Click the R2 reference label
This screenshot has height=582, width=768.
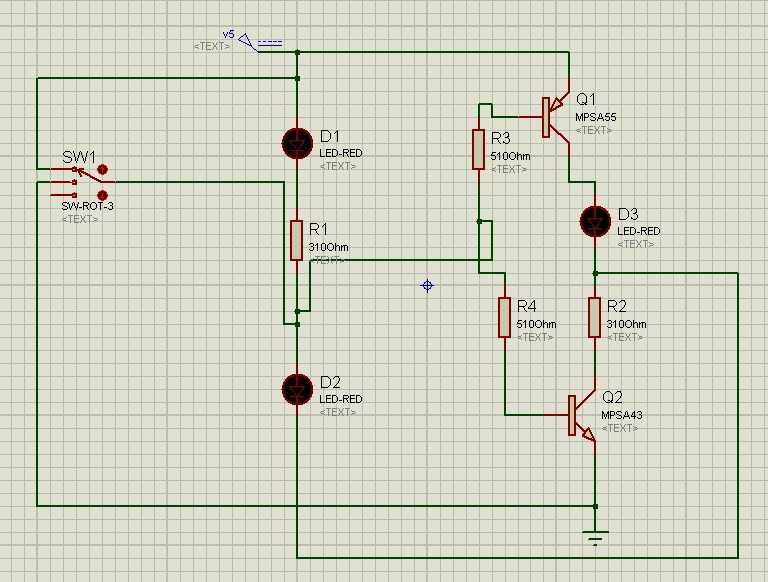[x=617, y=306]
